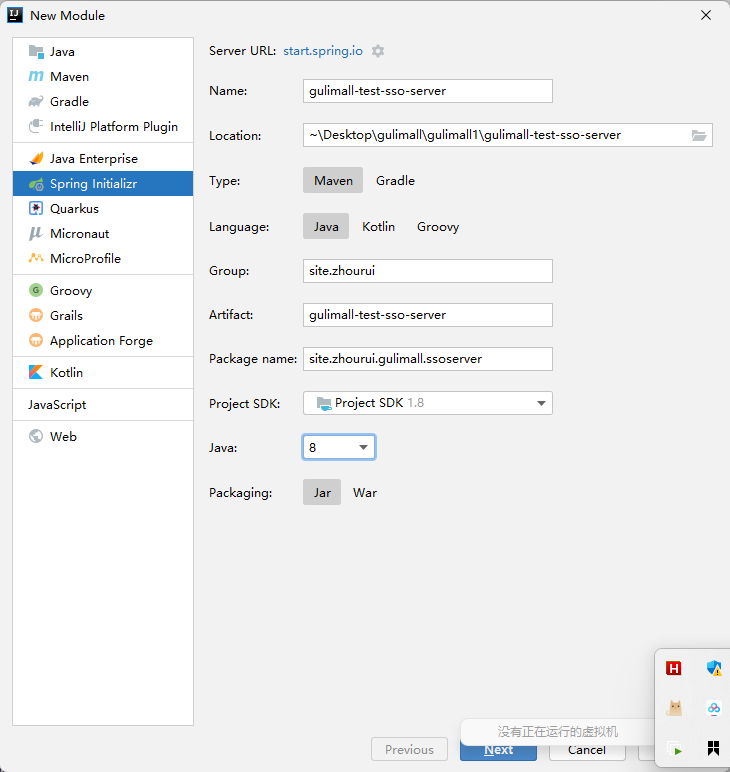Viewport: 730px width, 772px height.
Task: Click the Application Forge icon
Action: (36, 340)
